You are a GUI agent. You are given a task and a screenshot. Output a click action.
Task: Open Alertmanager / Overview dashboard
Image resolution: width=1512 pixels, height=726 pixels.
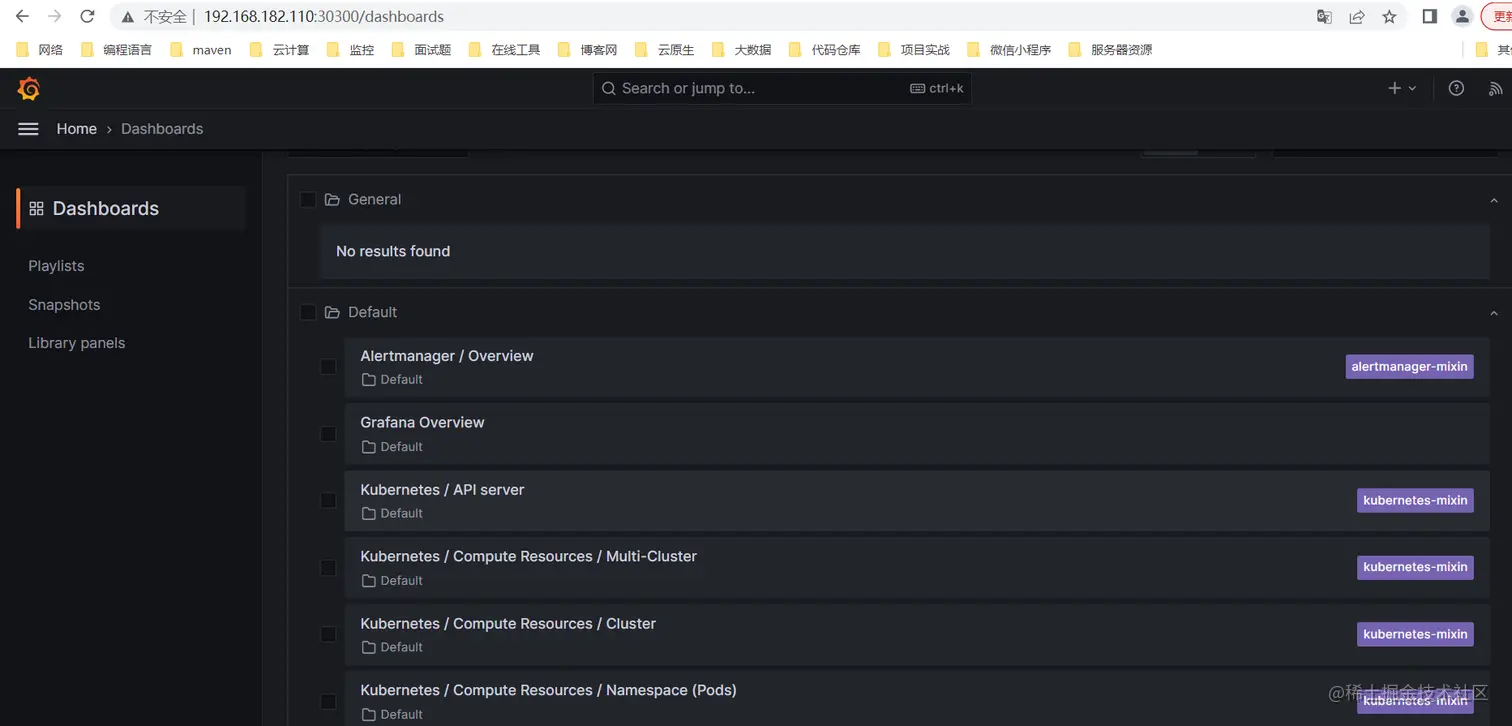tap(447, 356)
